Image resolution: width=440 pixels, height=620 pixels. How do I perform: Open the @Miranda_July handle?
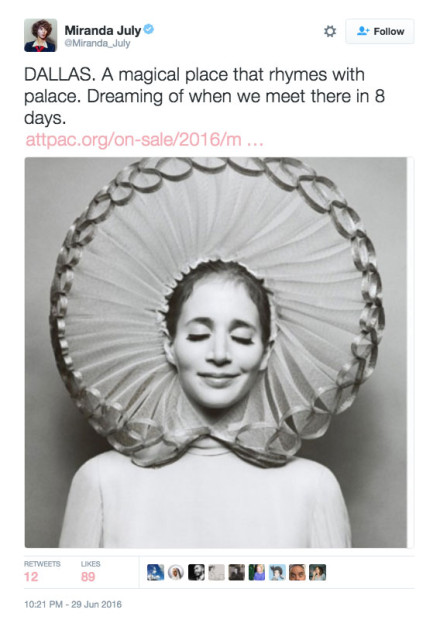pos(97,43)
